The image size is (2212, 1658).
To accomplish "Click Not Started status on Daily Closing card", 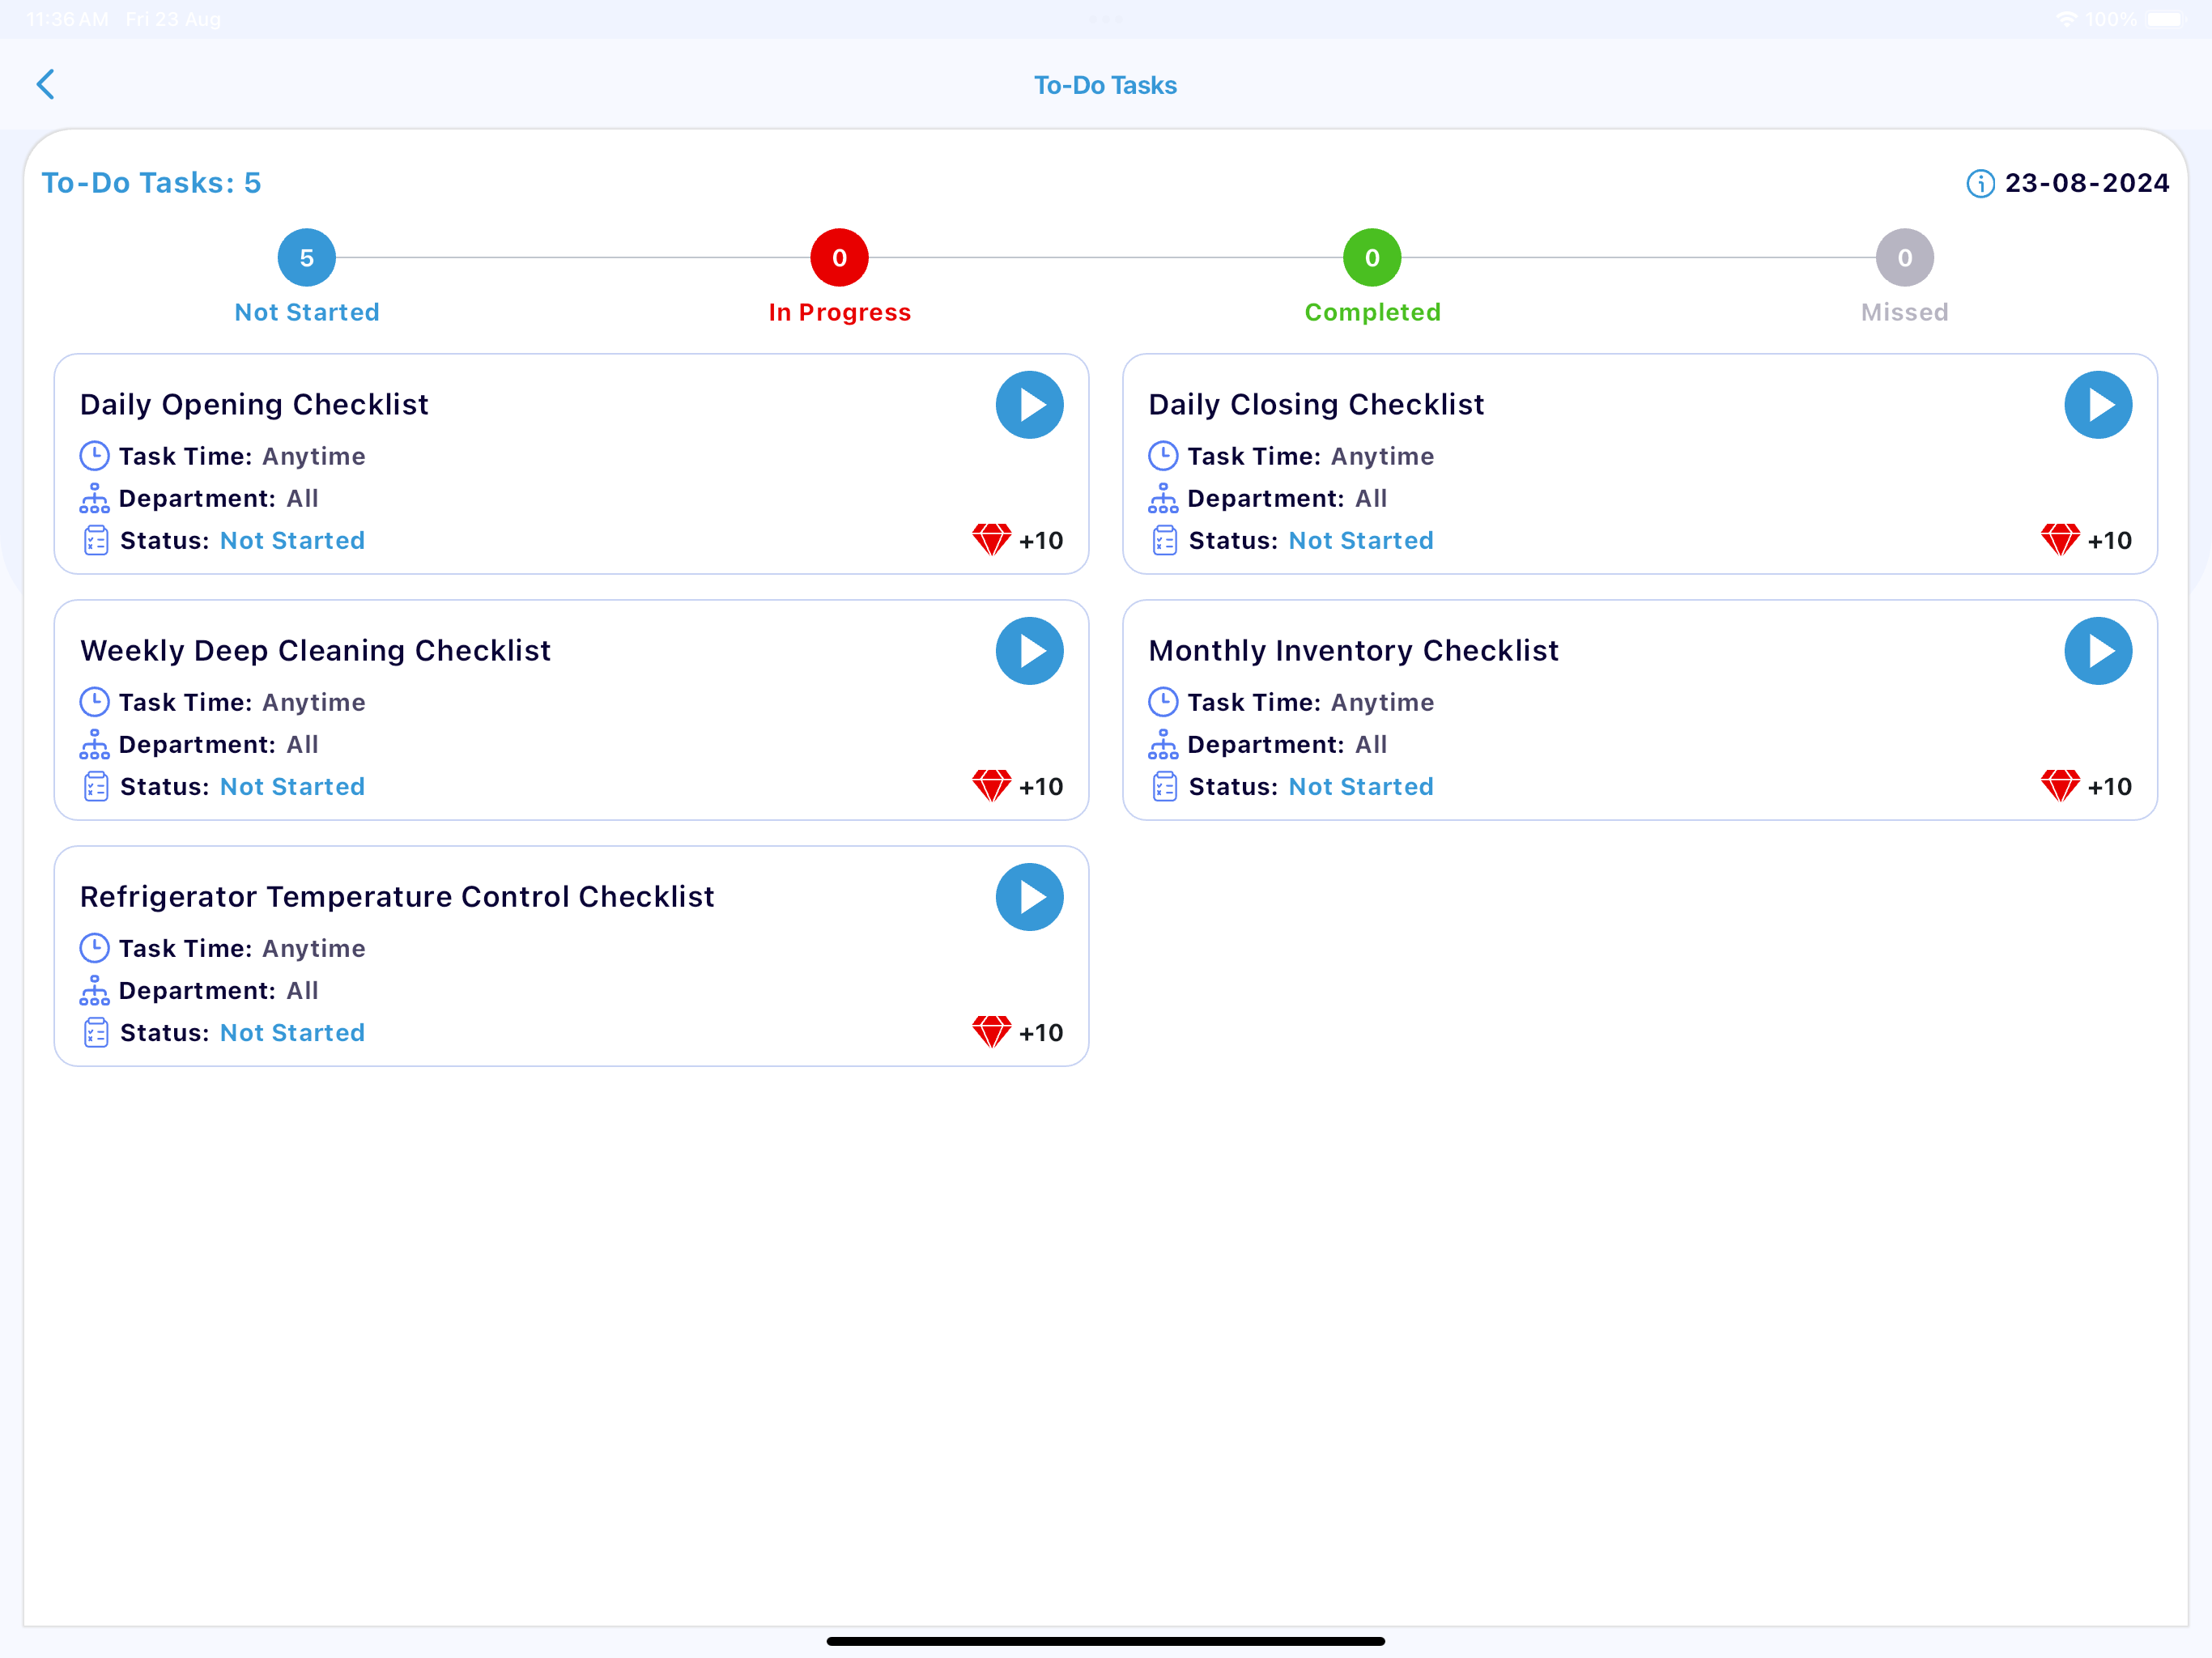I will click(1360, 541).
